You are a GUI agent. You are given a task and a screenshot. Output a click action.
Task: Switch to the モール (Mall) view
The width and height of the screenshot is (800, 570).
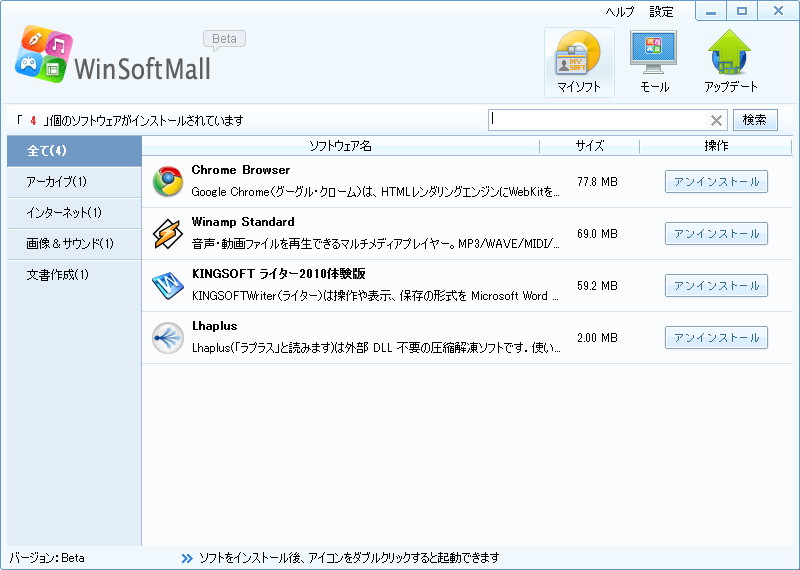point(654,62)
